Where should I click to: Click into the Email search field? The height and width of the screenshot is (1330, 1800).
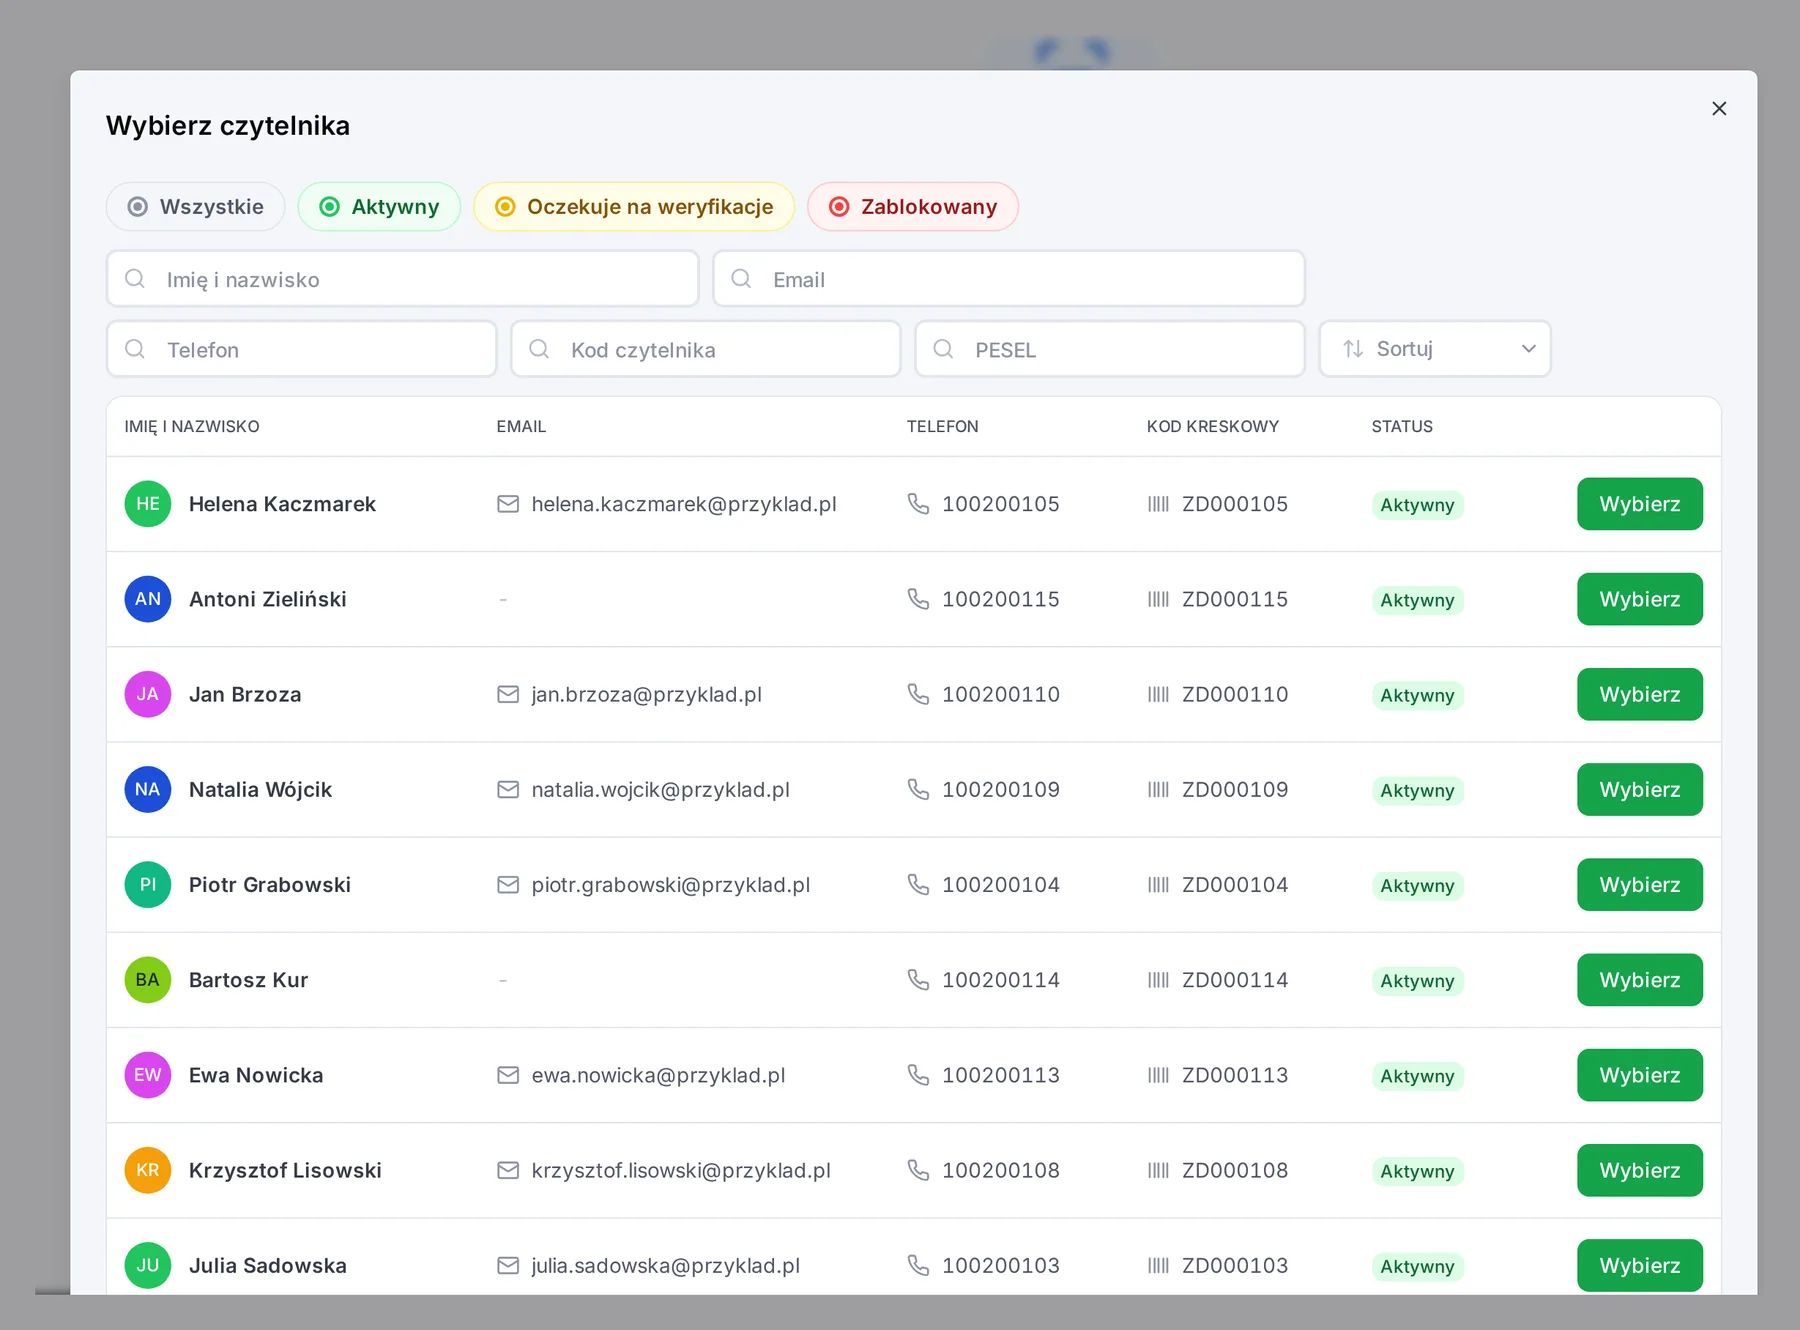pyautogui.click(x=1008, y=279)
